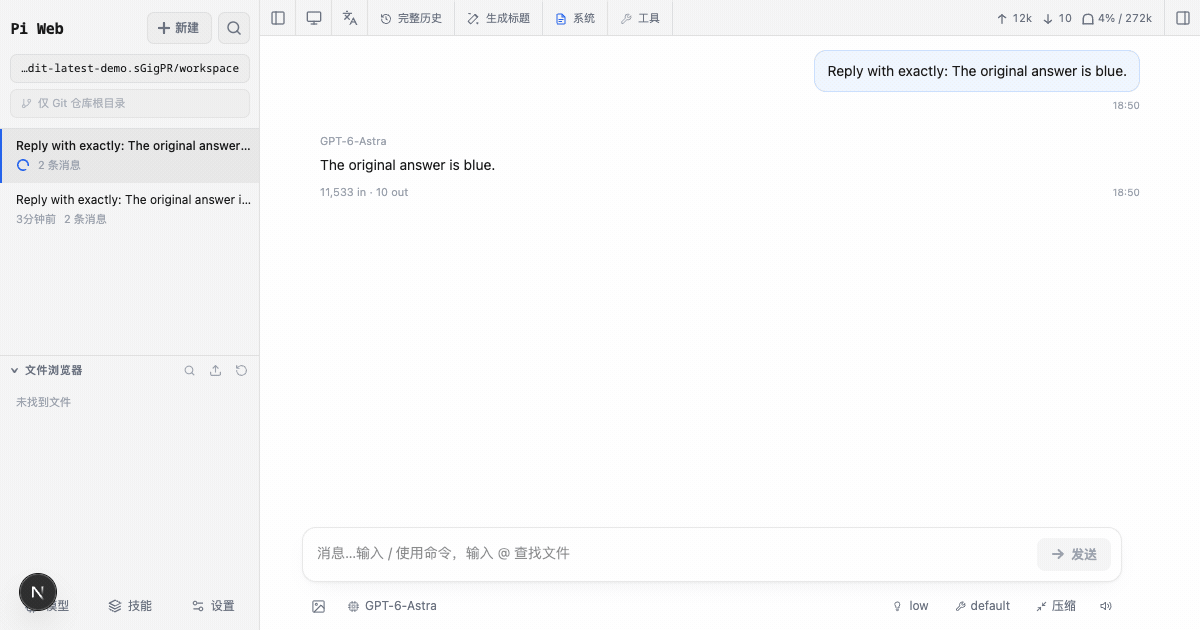Image resolution: width=1200 pixels, height=630 pixels.
Task: Click the translate language icon
Action: point(350,18)
